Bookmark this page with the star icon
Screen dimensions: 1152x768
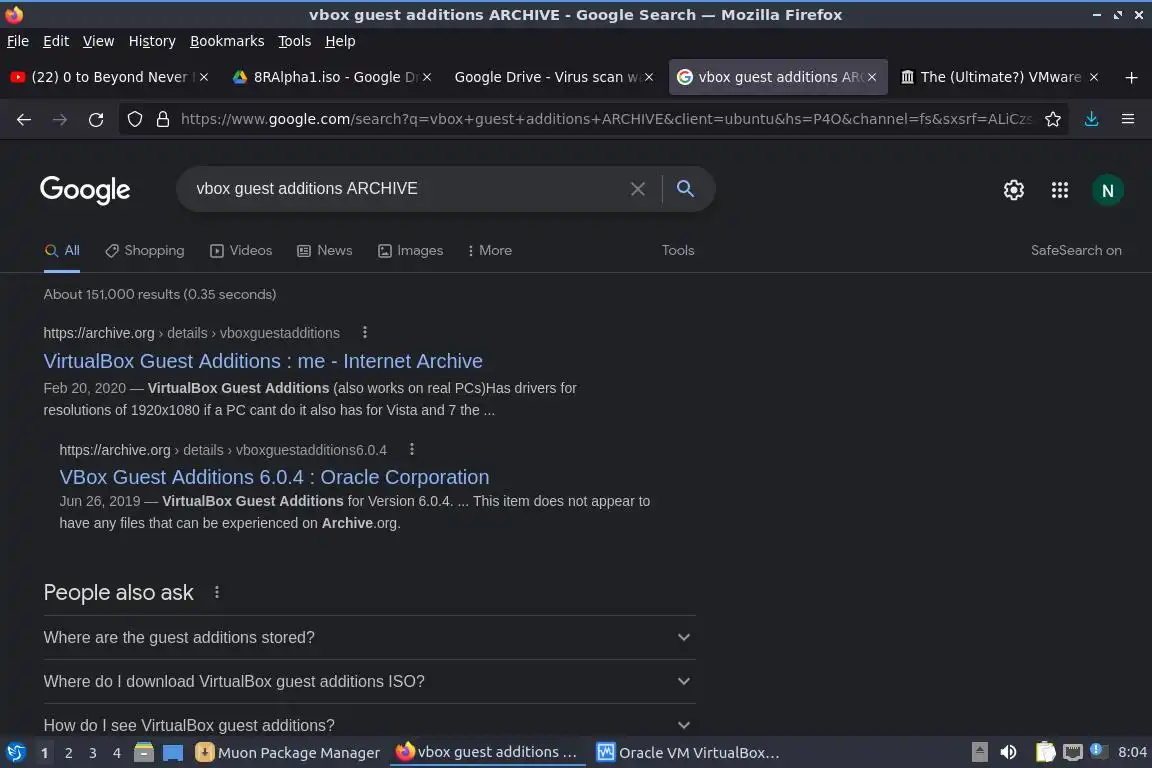(x=1053, y=119)
